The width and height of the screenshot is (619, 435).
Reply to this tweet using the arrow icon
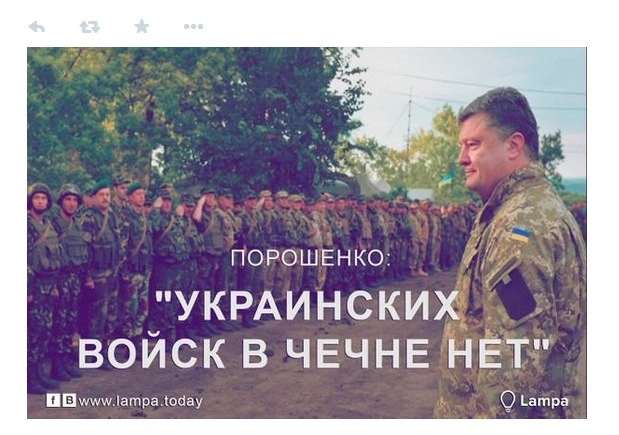[37, 27]
